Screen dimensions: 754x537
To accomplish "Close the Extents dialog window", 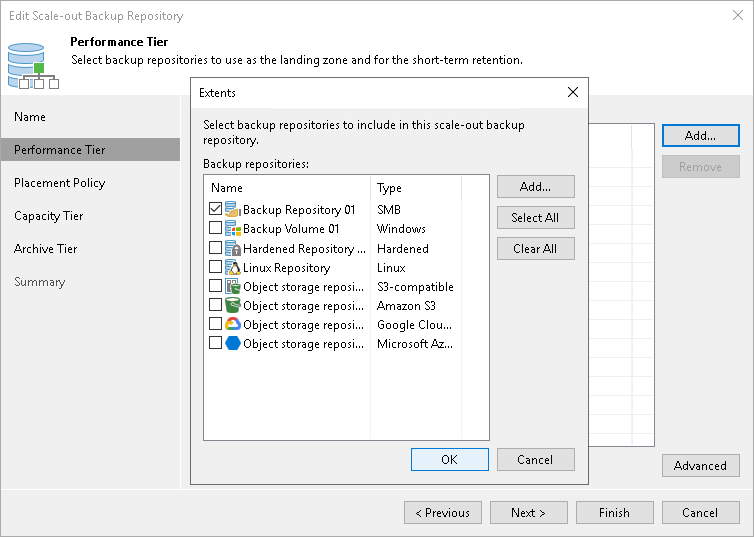I will 573,92.
